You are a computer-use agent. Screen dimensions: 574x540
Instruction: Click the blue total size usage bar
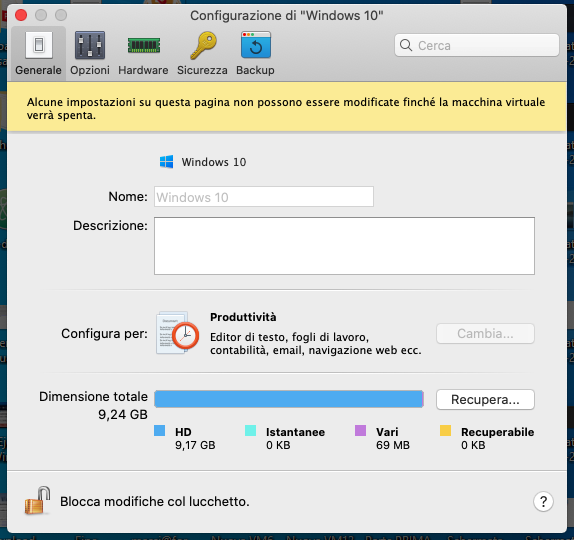tap(289, 399)
